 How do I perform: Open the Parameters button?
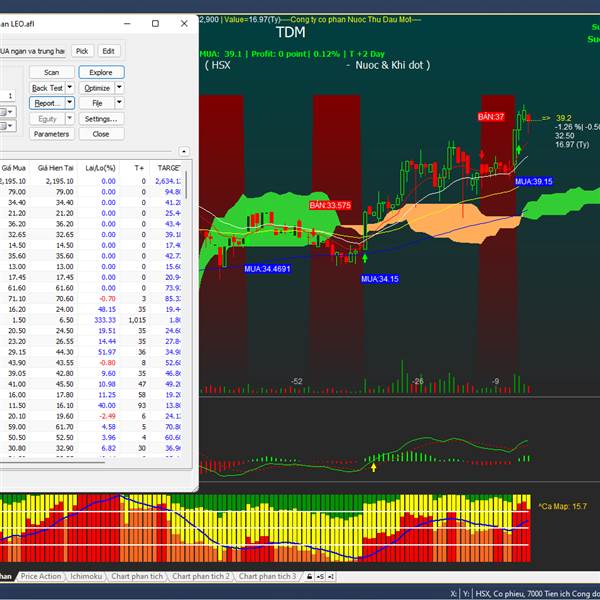pos(52,134)
